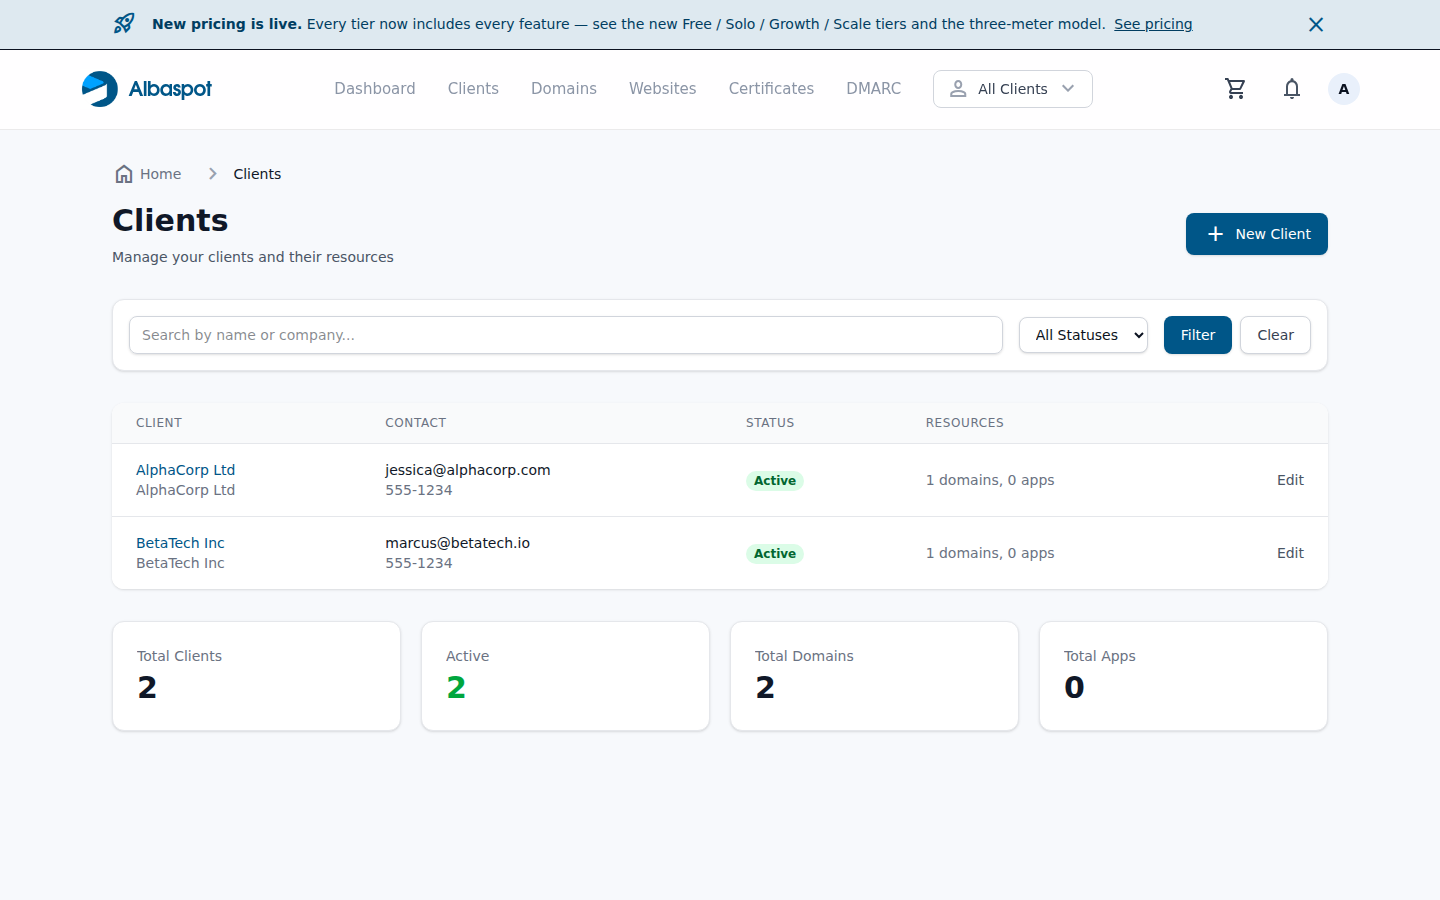Open the All Statuses dropdown

pyautogui.click(x=1083, y=335)
